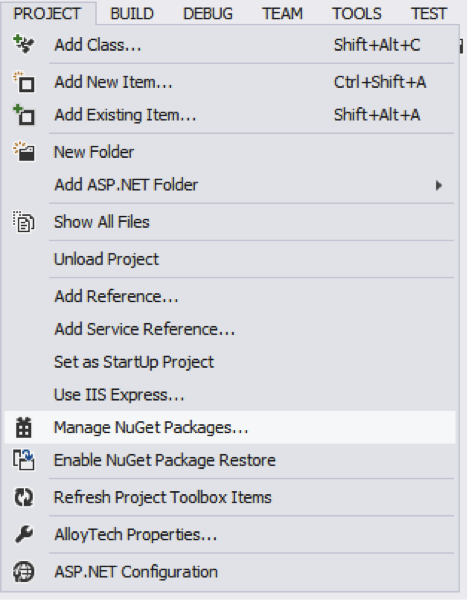Click the Add Class icon
Image resolution: width=468 pixels, height=600 pixels.
tap(24, 44)
